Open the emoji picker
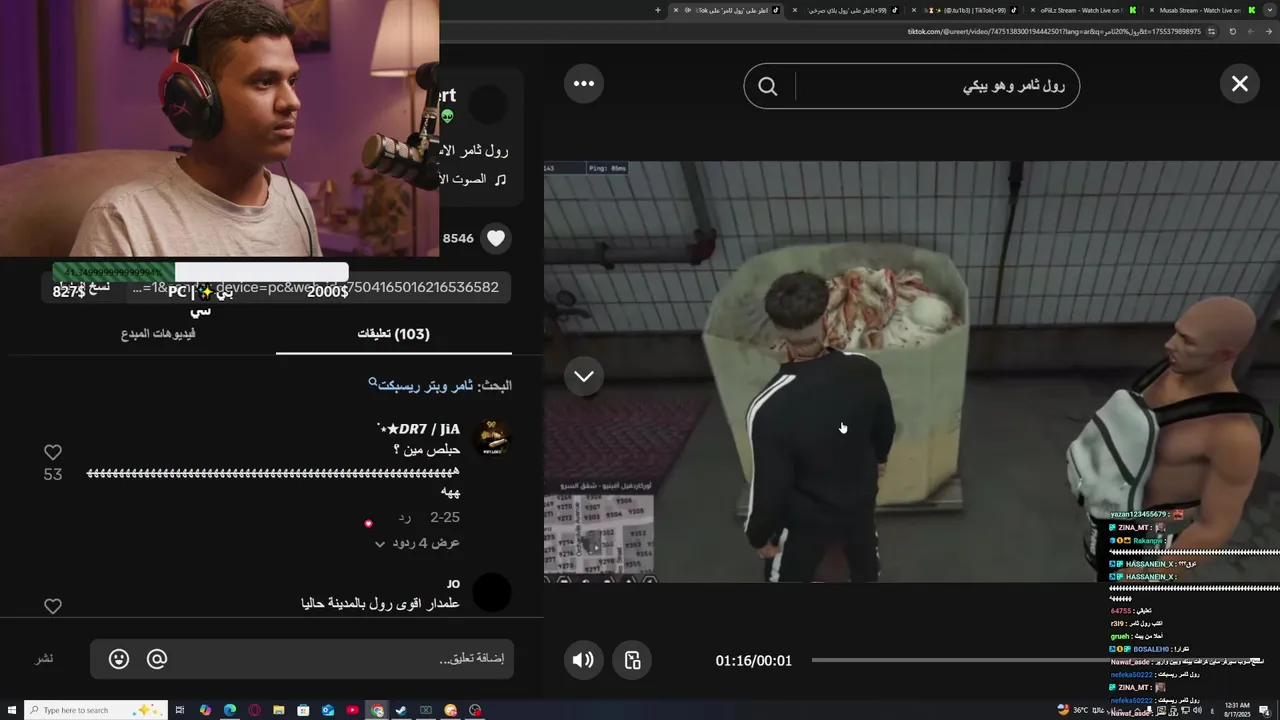This screenshot has width=1280, height=720. 119,659
